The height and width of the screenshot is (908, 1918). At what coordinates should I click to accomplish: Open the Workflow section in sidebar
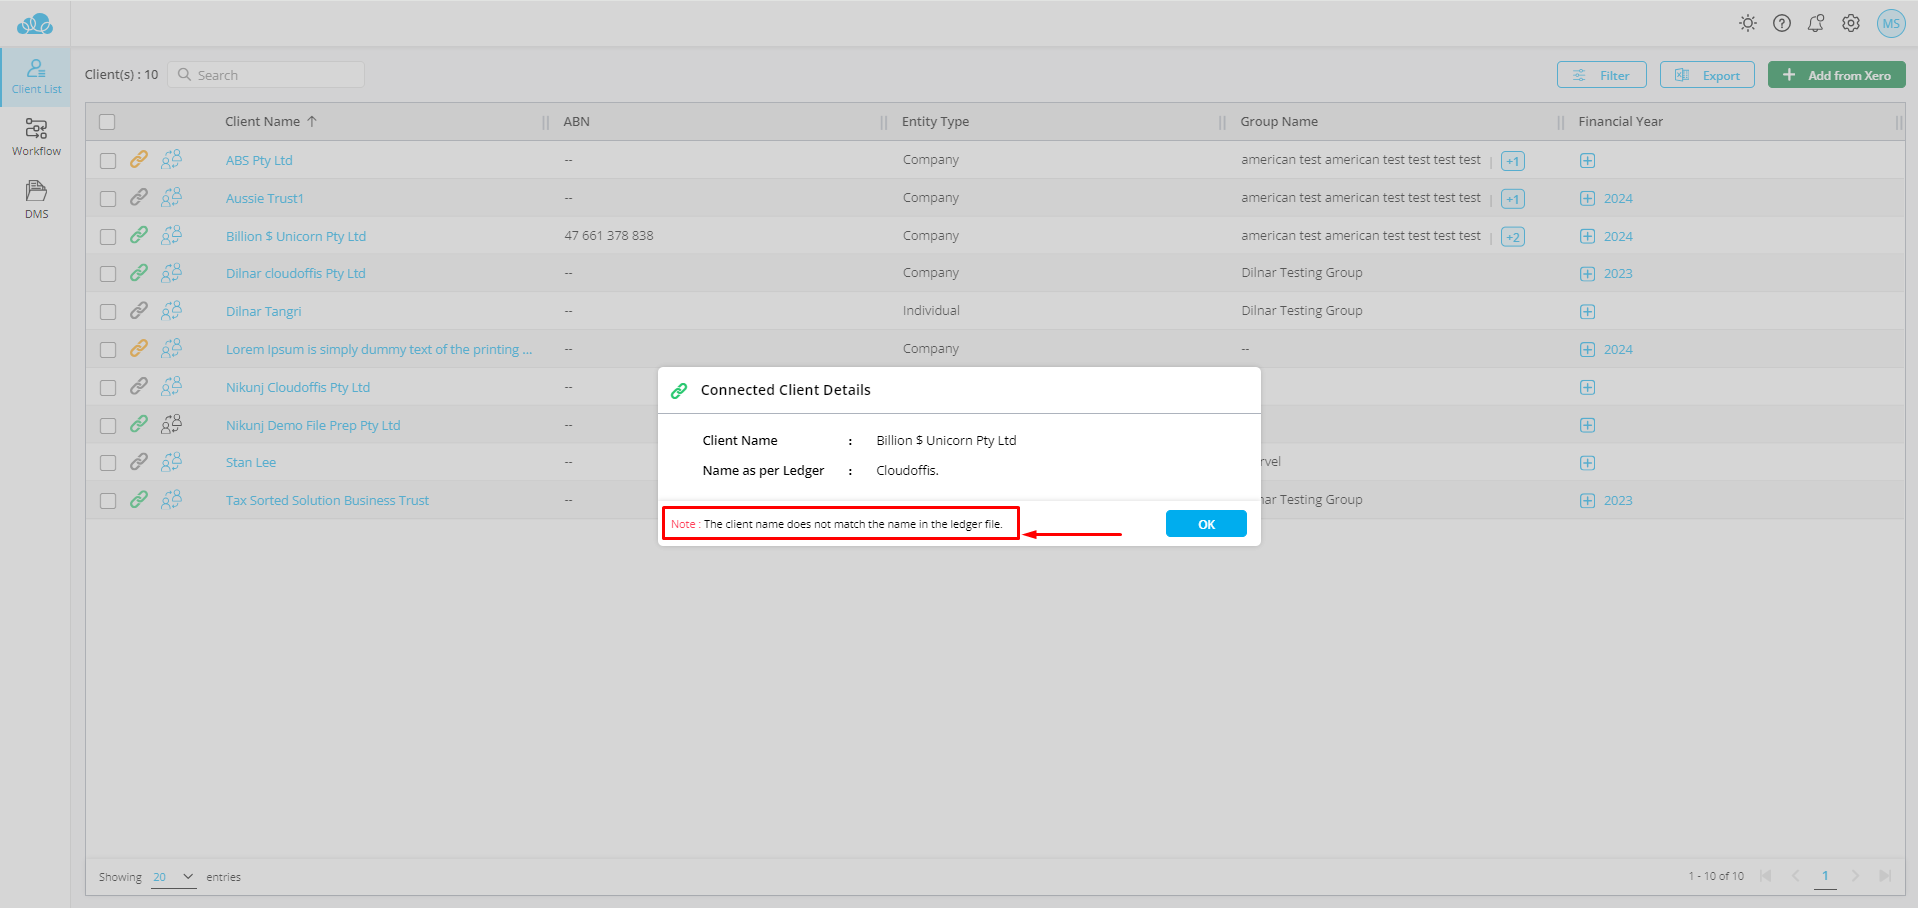click(x=36, y=138)
